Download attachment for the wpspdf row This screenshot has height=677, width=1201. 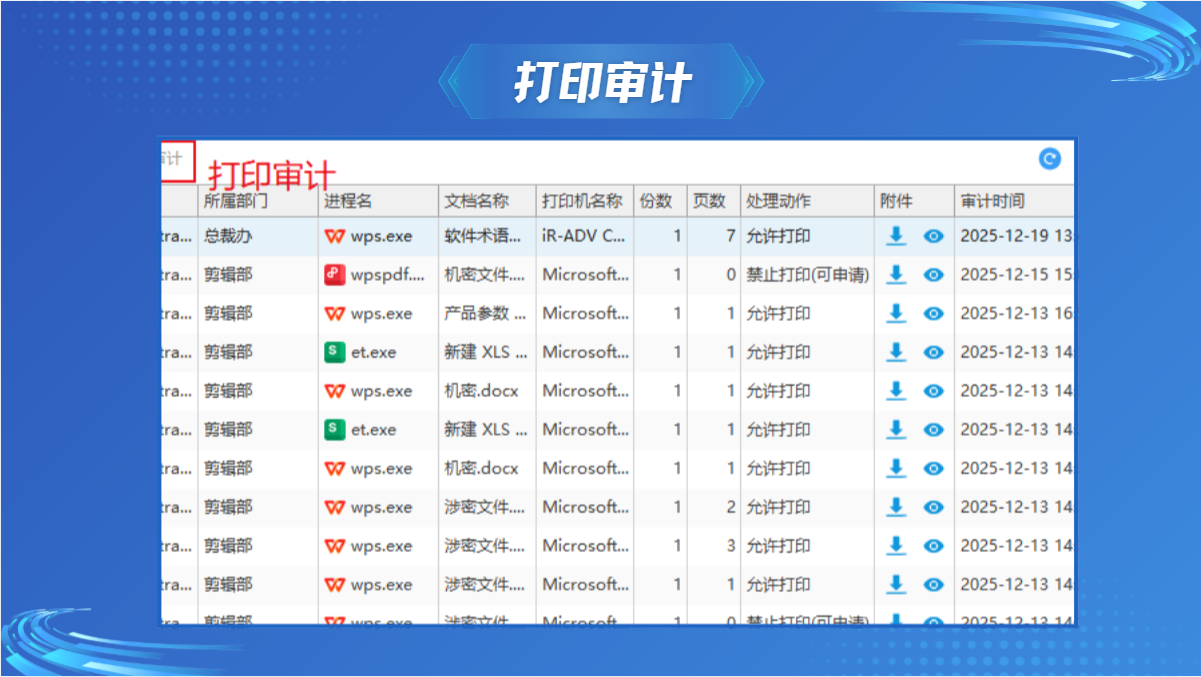coord(896,274)
